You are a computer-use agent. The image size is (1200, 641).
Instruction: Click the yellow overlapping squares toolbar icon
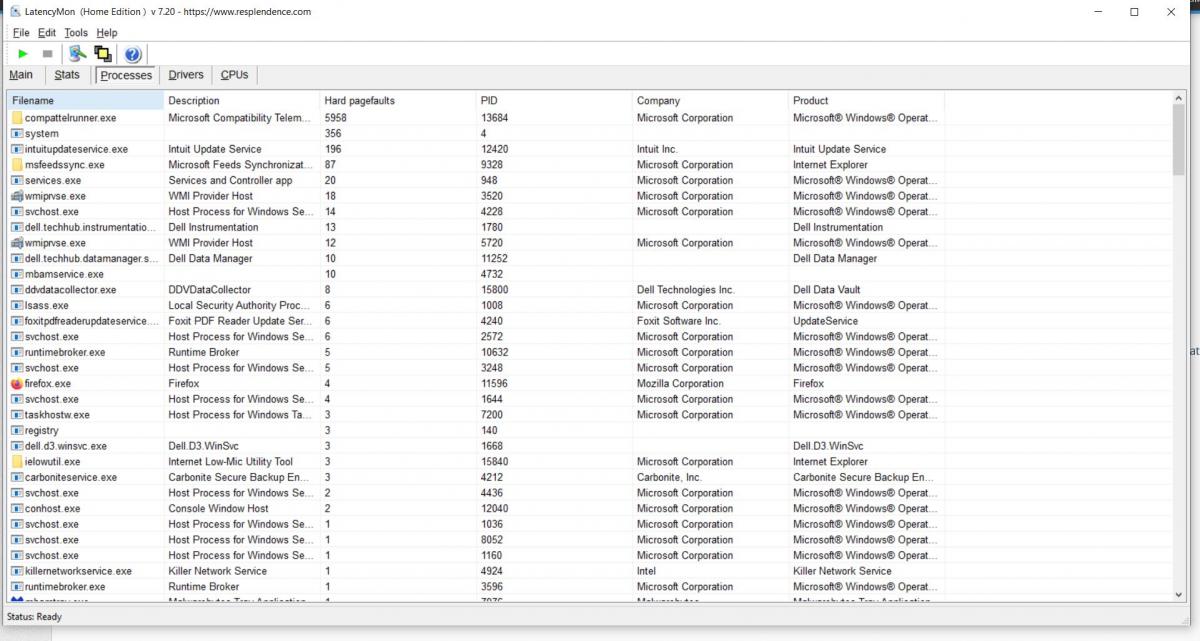click(102, 54)
